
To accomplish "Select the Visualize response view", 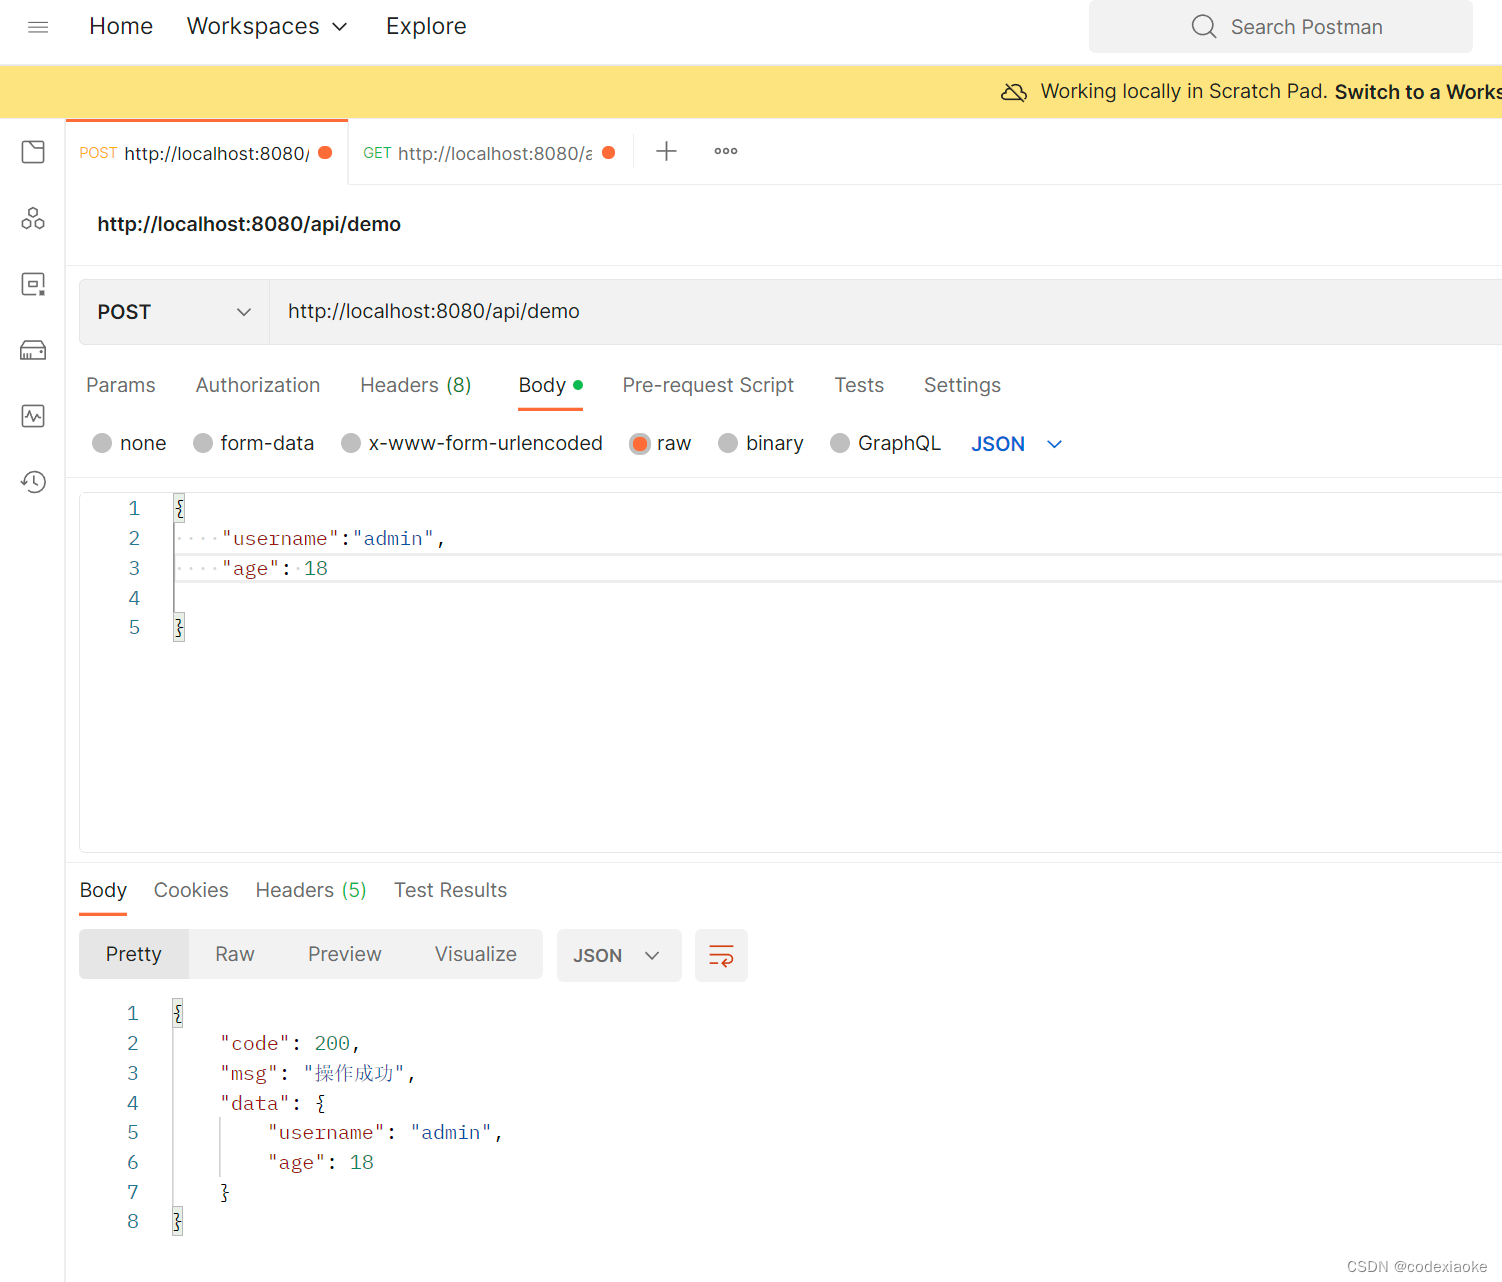I will [476, 955].
